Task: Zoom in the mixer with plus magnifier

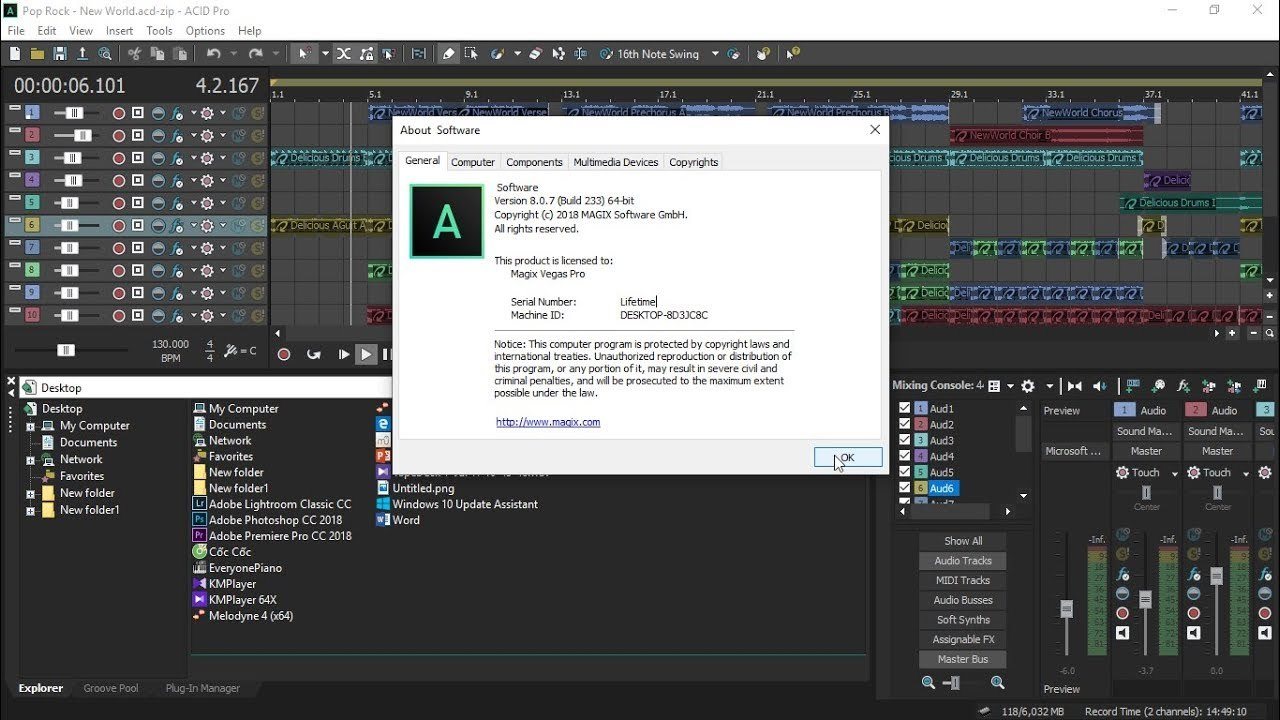Action: click(997, 682)
